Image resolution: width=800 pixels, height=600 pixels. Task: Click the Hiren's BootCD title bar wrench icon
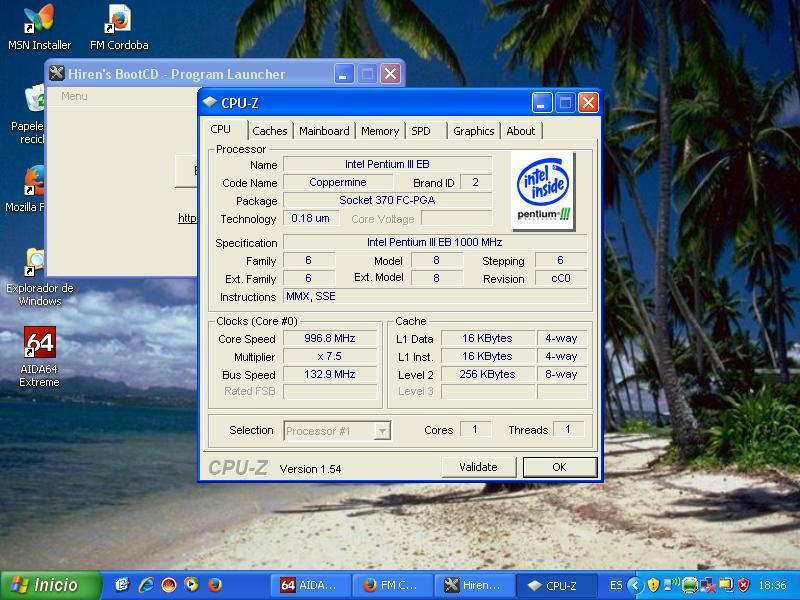pos(57,73)
